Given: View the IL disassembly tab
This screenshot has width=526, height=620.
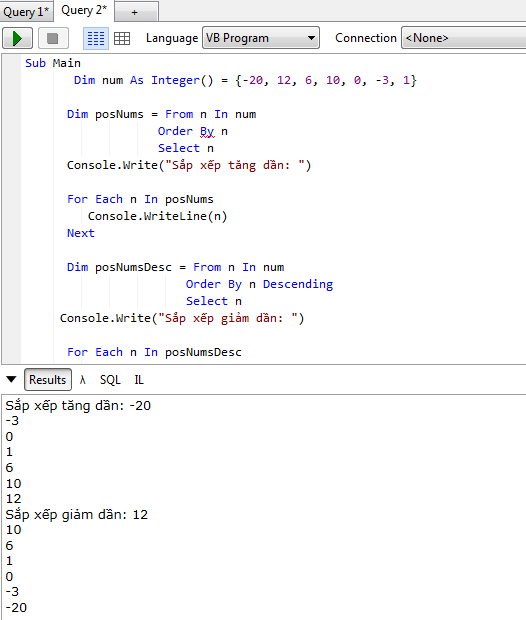Looking at the screenshot, I should point(139,380).
